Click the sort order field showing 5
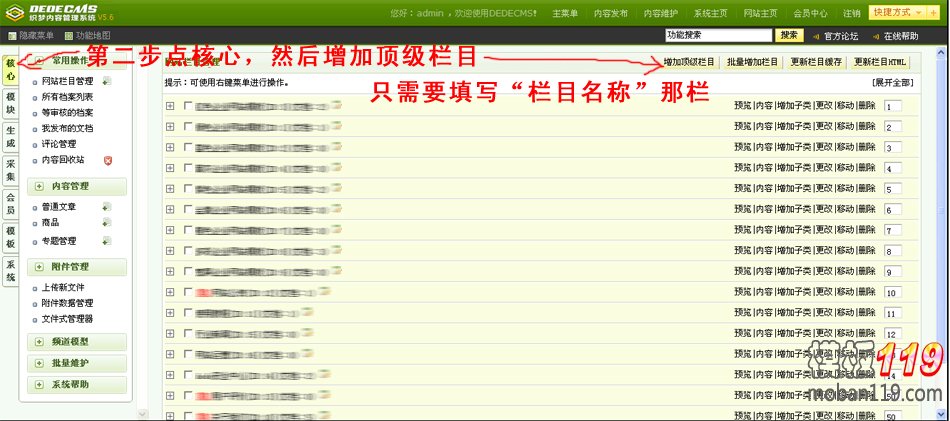Image resolution: width=950 pixels, height=421 pixels. 893,190
